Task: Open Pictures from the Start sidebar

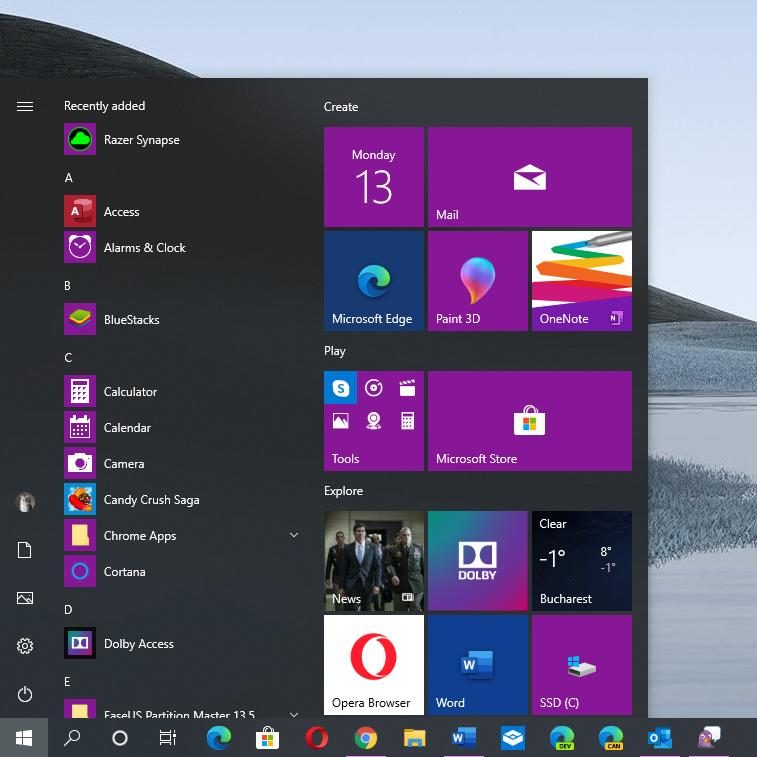Action: [x=25, y=598]
